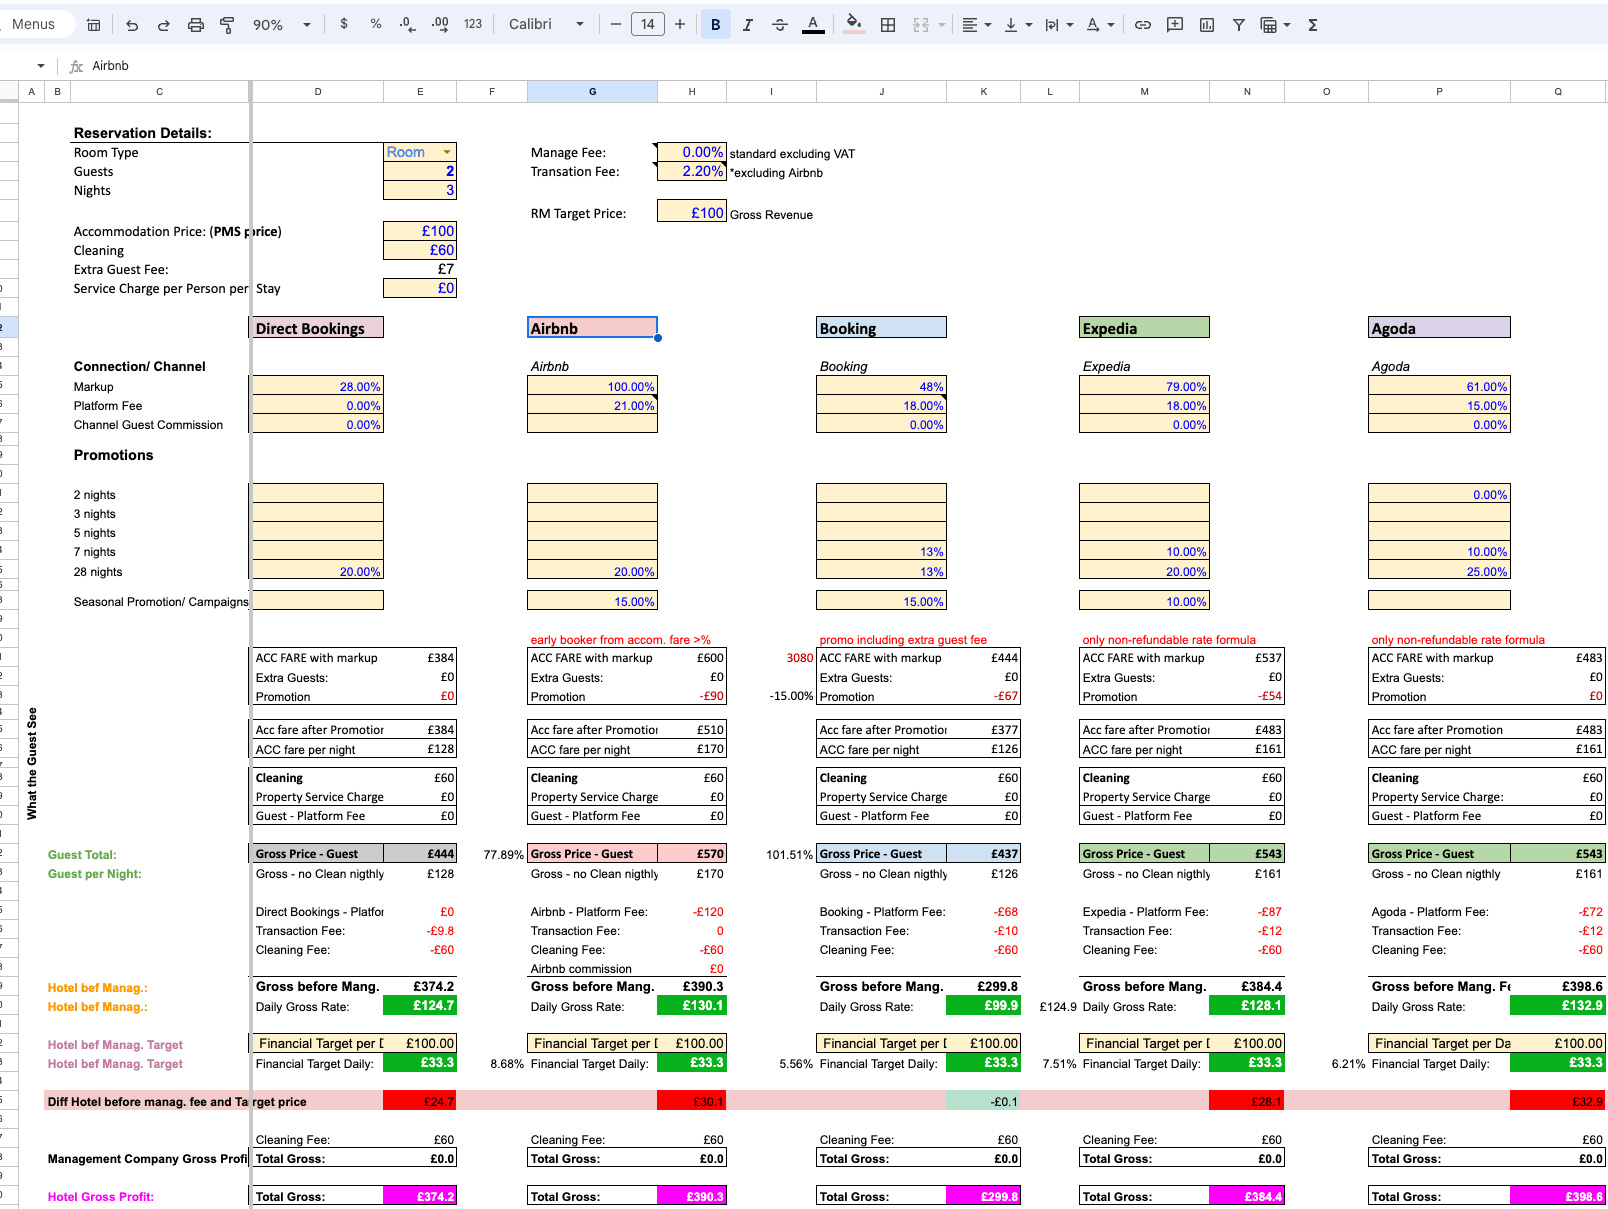Open the 90% zoom dropdown
Image resolution: width=1608 pixels, height=1209 pixels.
point(281,25)
